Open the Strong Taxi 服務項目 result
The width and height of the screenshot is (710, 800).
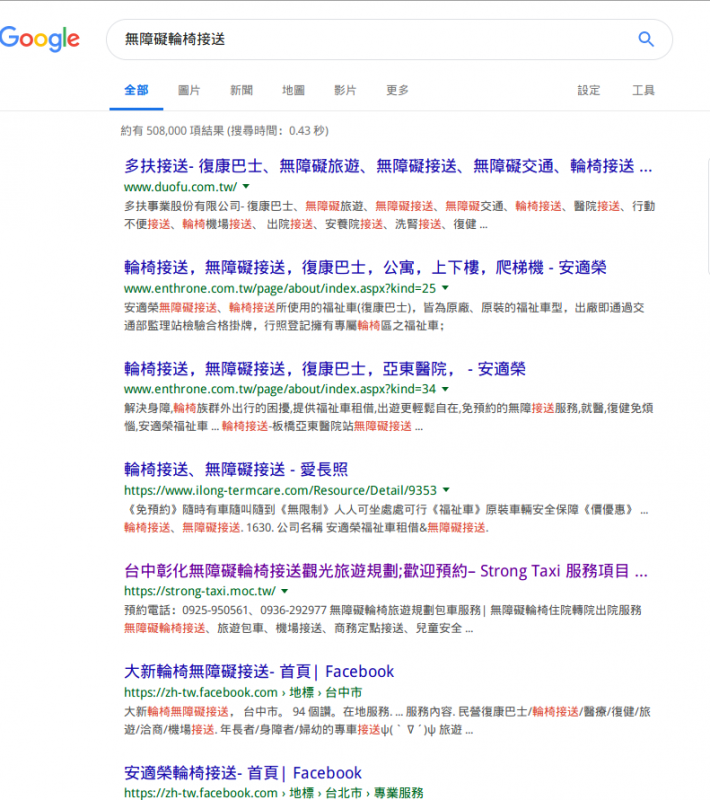coord(386,570)
